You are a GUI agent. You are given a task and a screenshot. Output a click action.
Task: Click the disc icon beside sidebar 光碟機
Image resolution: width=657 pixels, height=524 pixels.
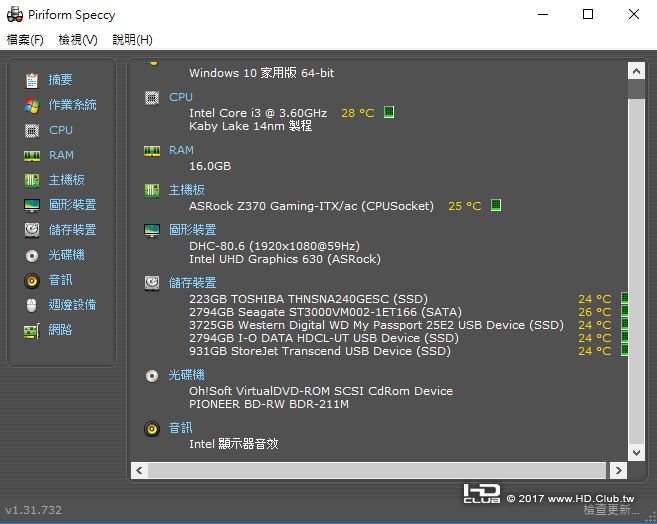pos(32,256)
